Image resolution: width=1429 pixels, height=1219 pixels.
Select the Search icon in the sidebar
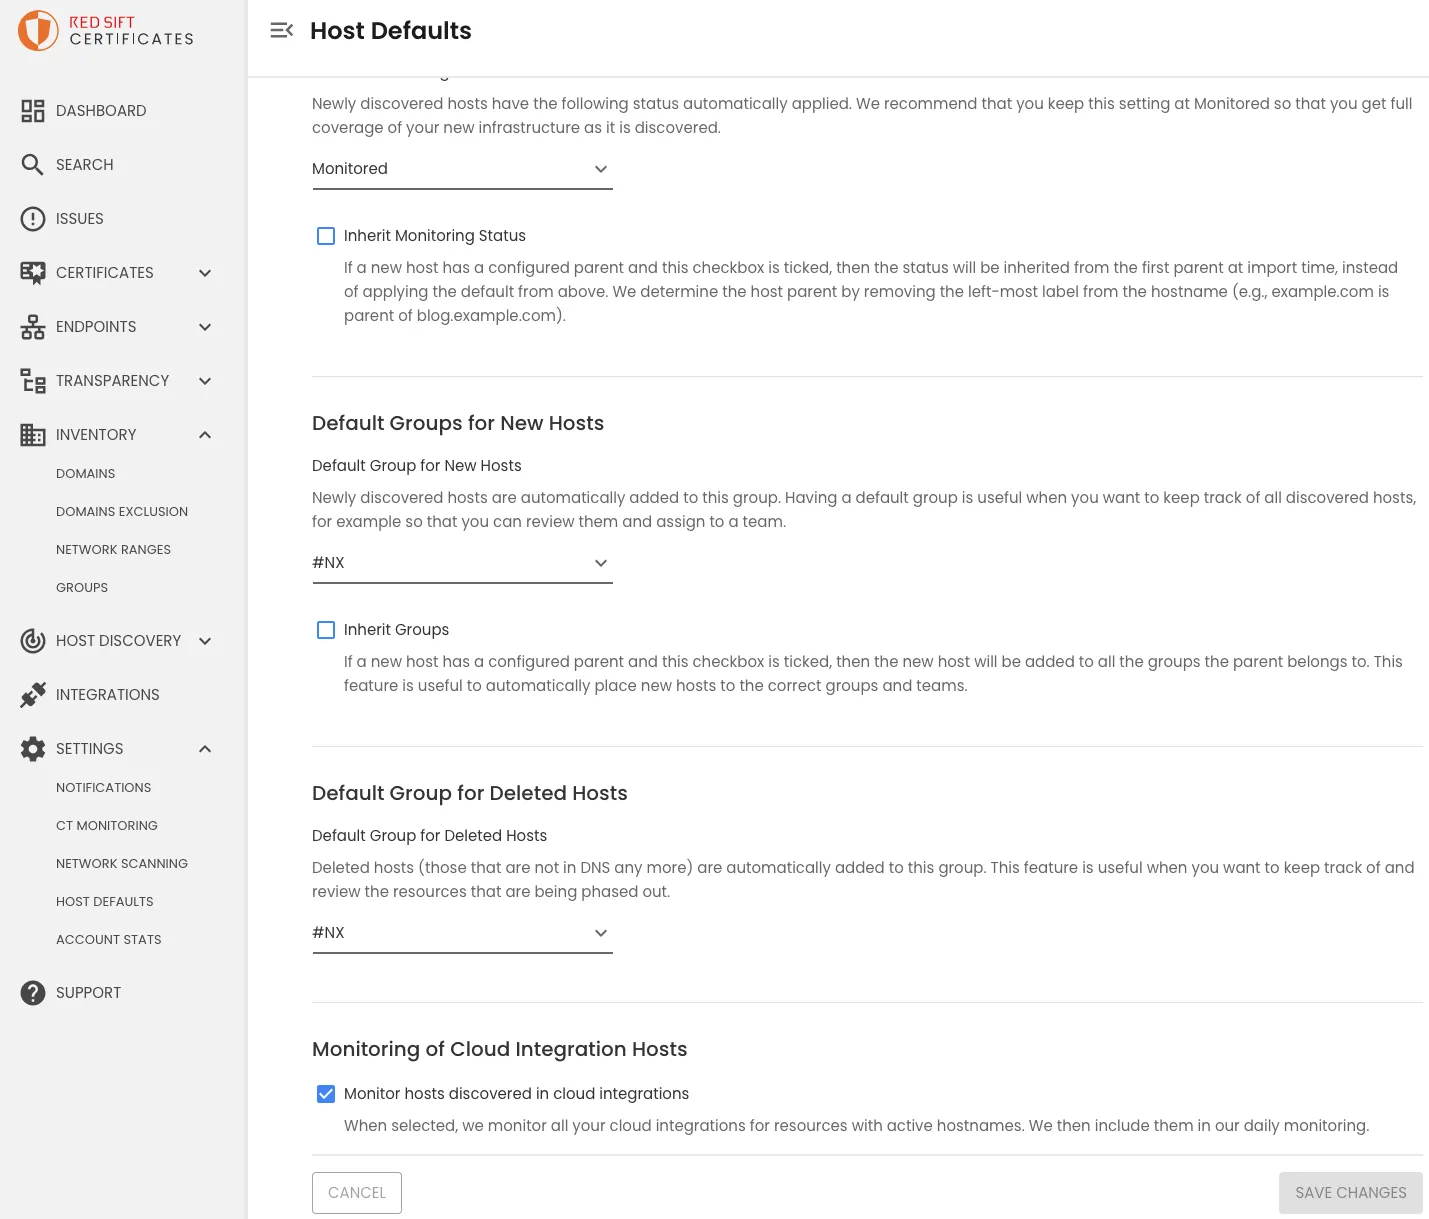(33, 164)
